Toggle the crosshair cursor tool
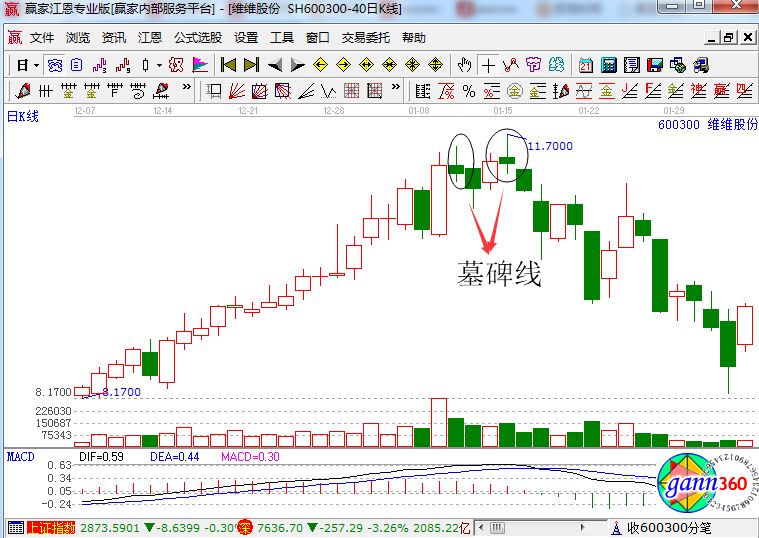Viewport: 759px width, 538px height. [x=488, y=65]
